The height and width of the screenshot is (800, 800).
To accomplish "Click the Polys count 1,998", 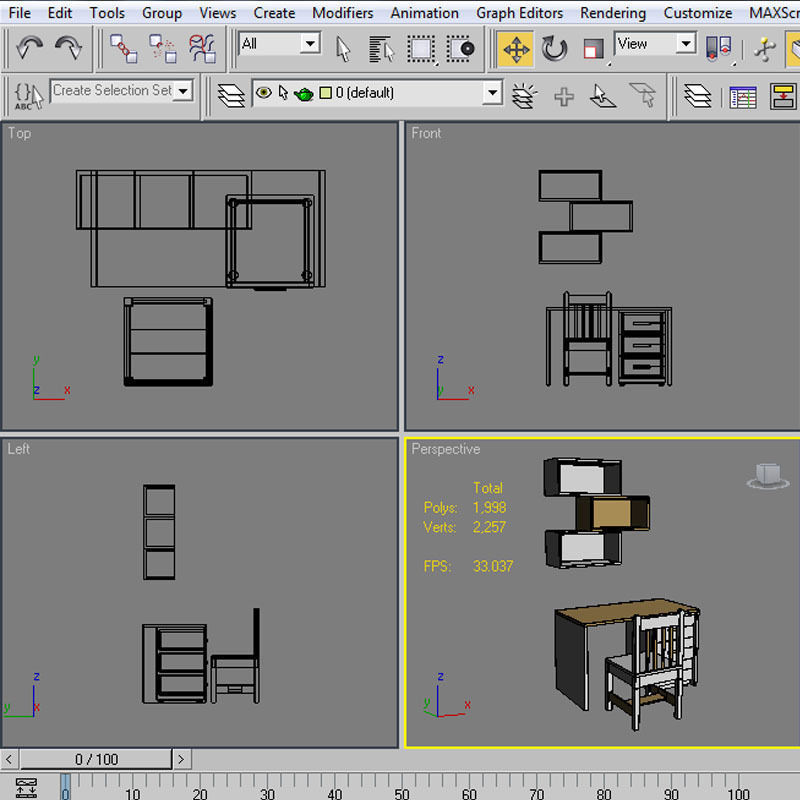I will pyautogui.click(x=489, y=508).
